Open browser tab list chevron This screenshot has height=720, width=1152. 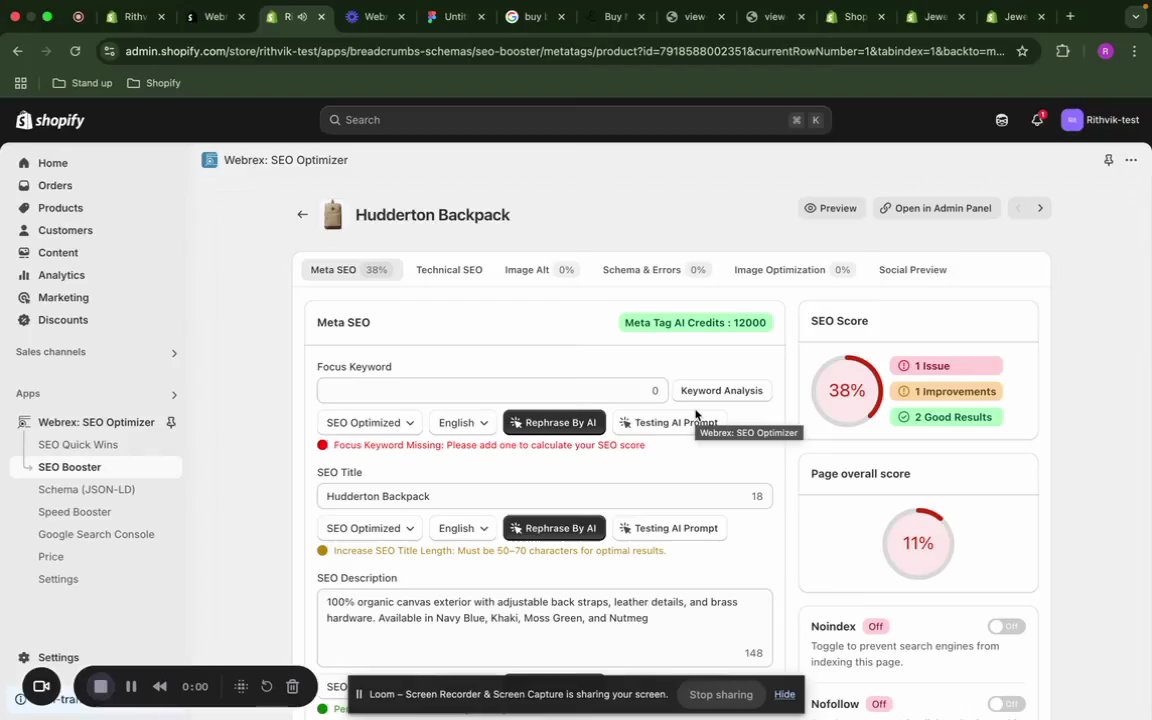[1135, 16]
